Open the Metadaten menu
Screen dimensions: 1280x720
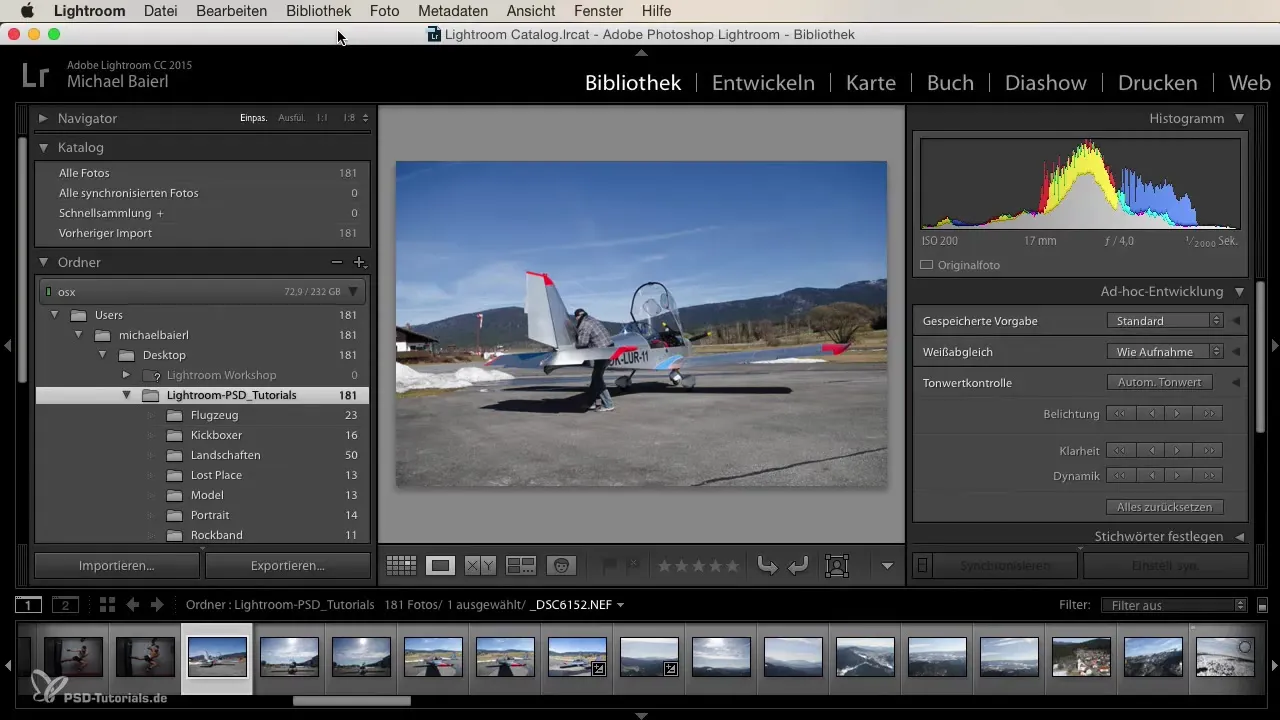tap(453, 11)
